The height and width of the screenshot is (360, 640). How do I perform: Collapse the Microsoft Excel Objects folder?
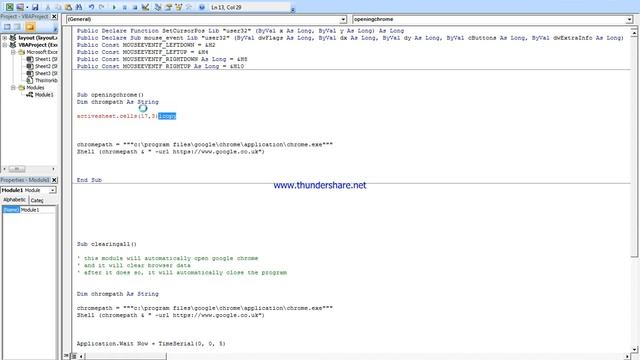tap(13, 52)
